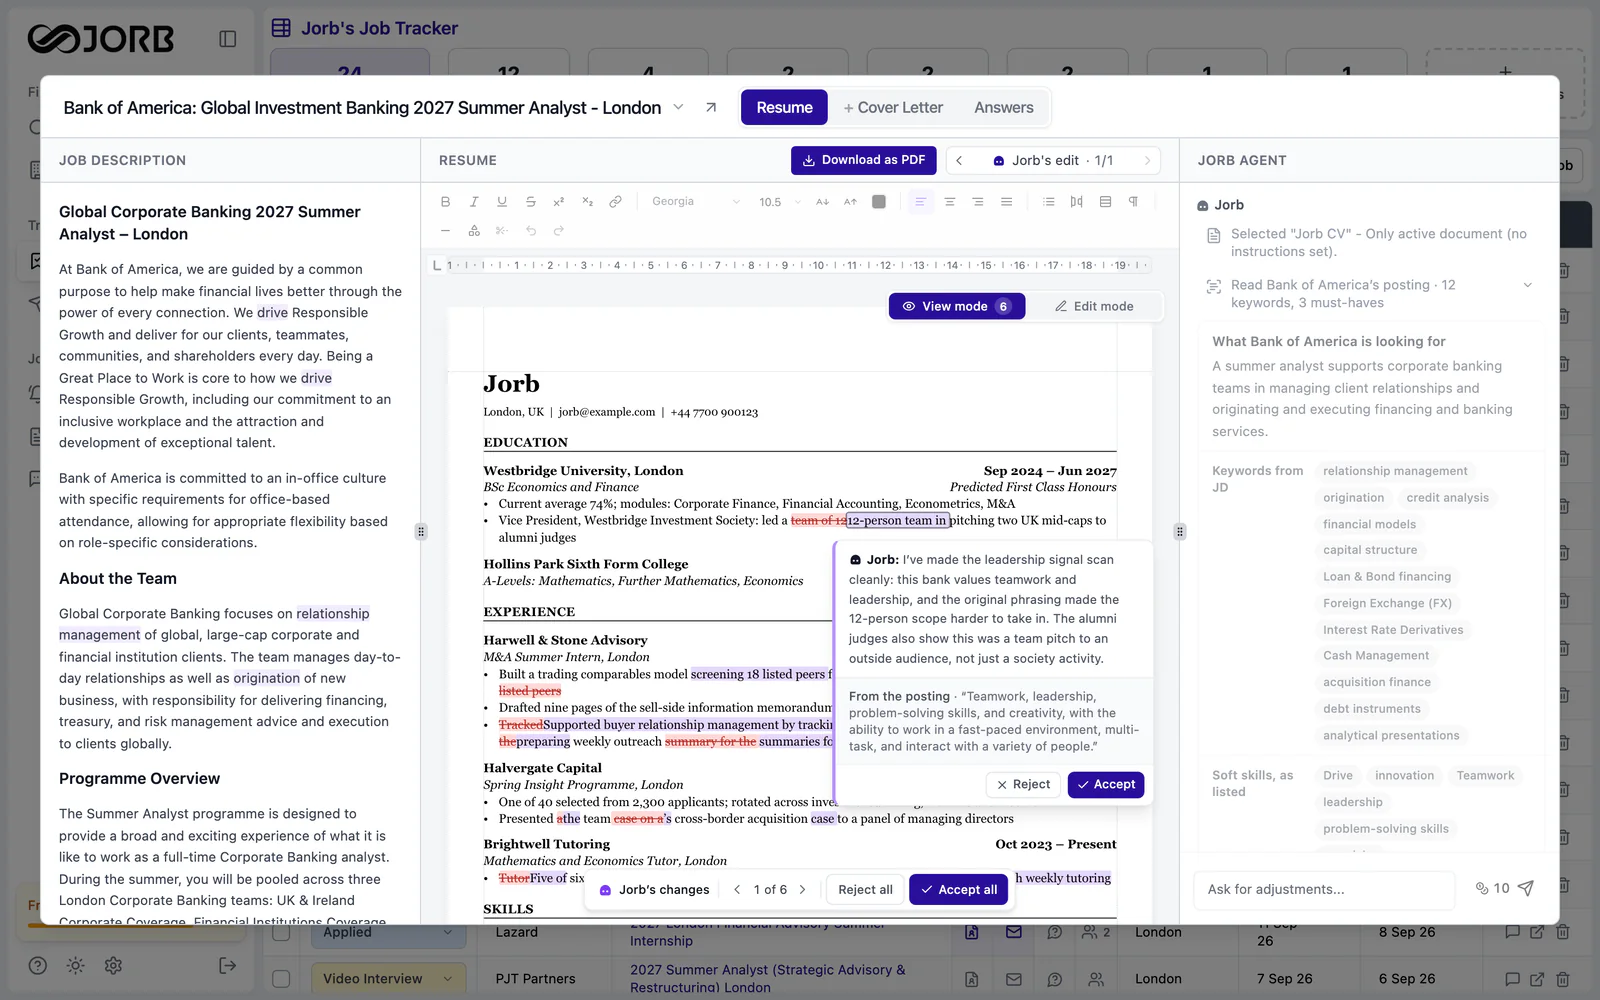1600x1000 pixels.
Task: Accept Jorb's suggested change
Action: 1105,785
